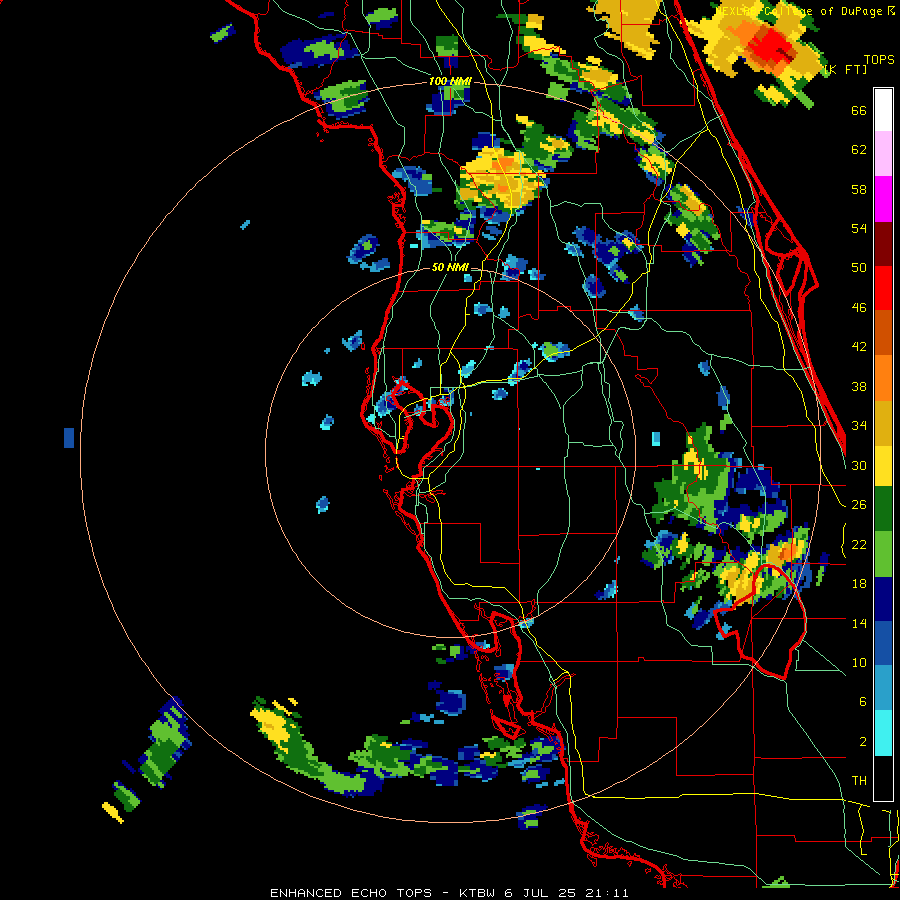Image resolution: width=900 pixels, height=900 pixels.
Task: Click the "K FT" units label
Action: click(x=845, y=70)
